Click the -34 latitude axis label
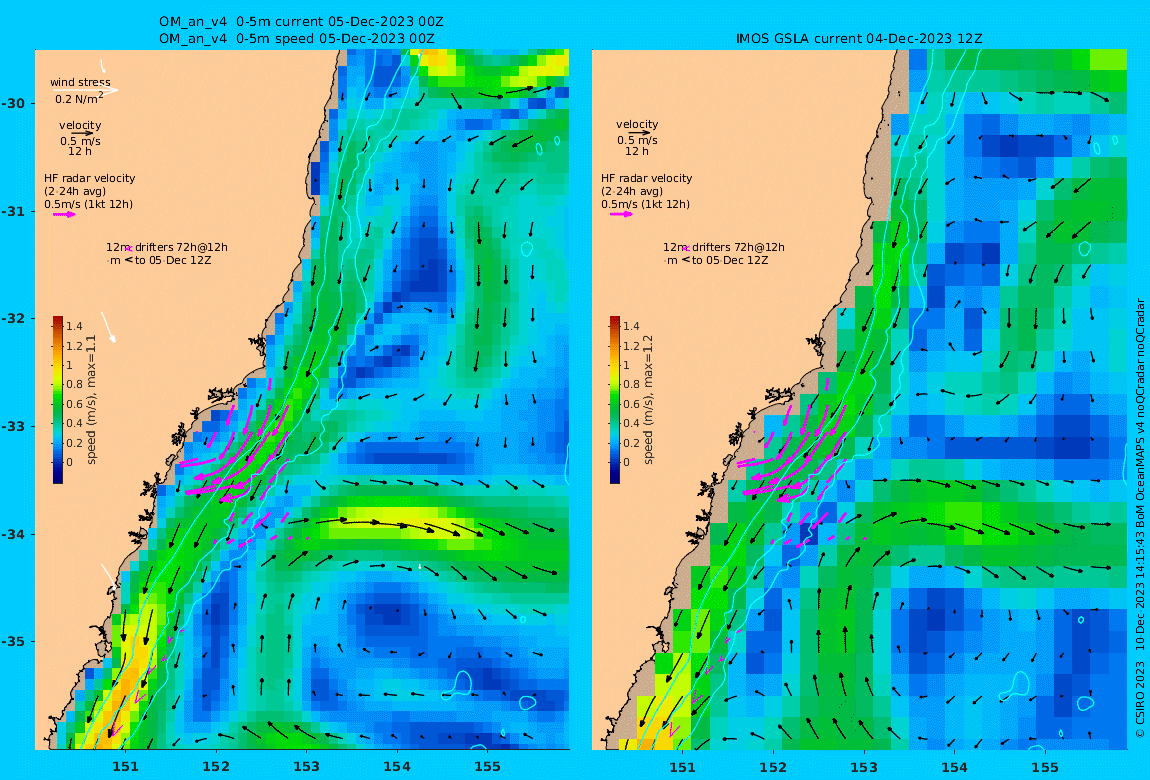Image resolution: width=1150 pixels, height=780 pixels. pyautogui.click(x=12, y=534)
